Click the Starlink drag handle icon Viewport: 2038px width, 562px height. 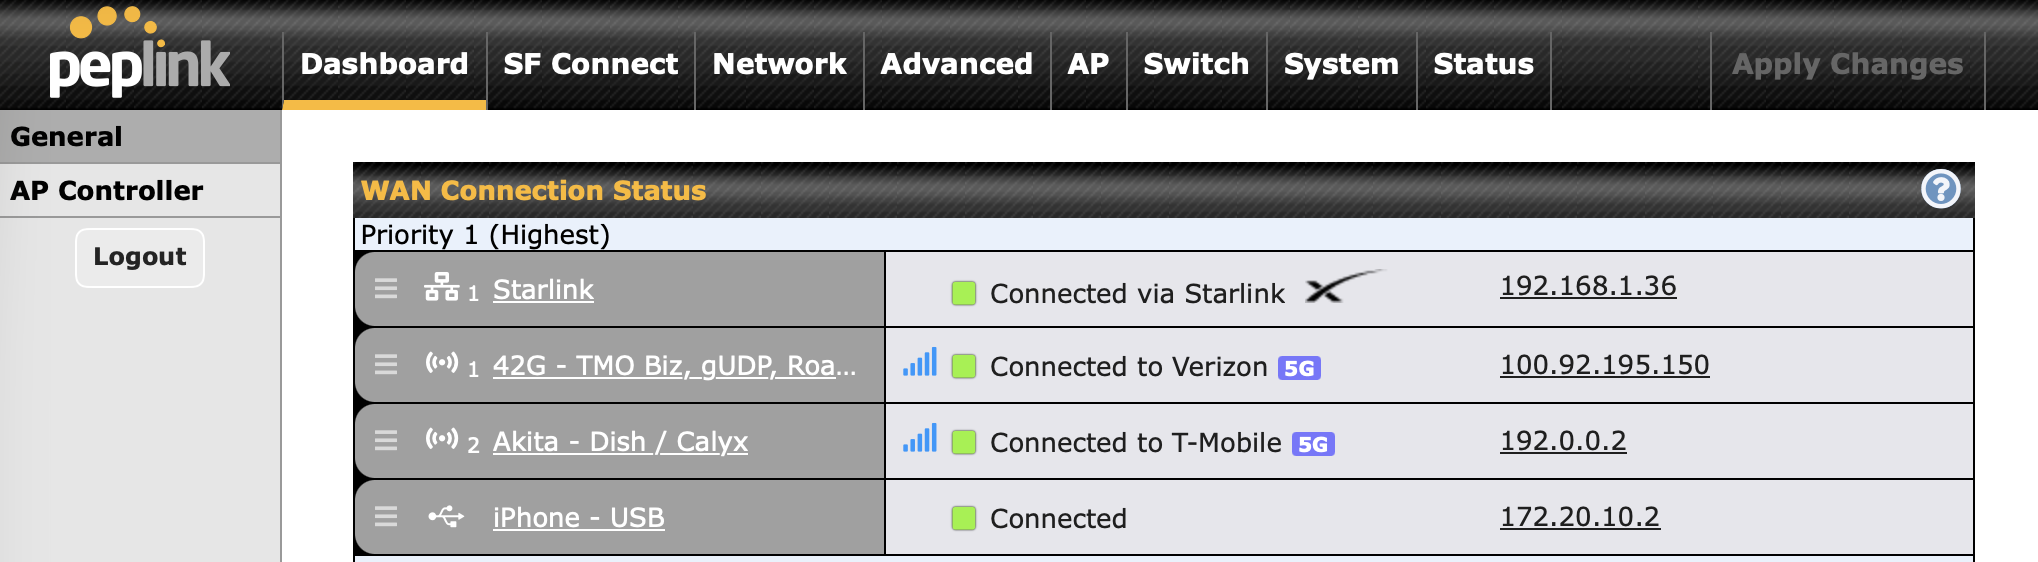pos(386,289)
